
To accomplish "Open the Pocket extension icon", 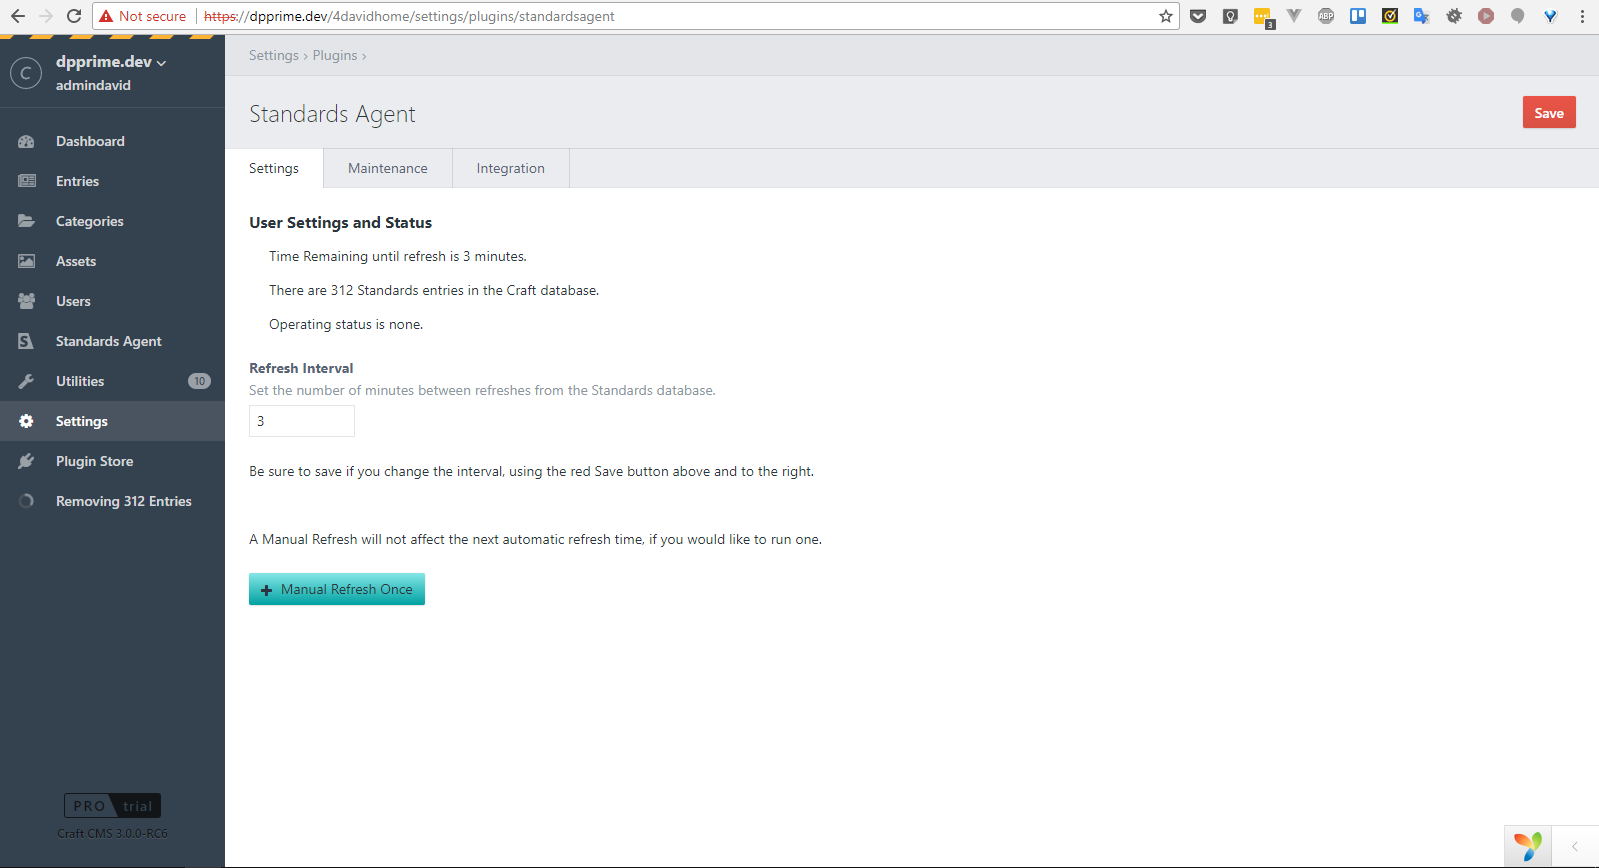I will pyautogui.click(x=1198, y=16).
